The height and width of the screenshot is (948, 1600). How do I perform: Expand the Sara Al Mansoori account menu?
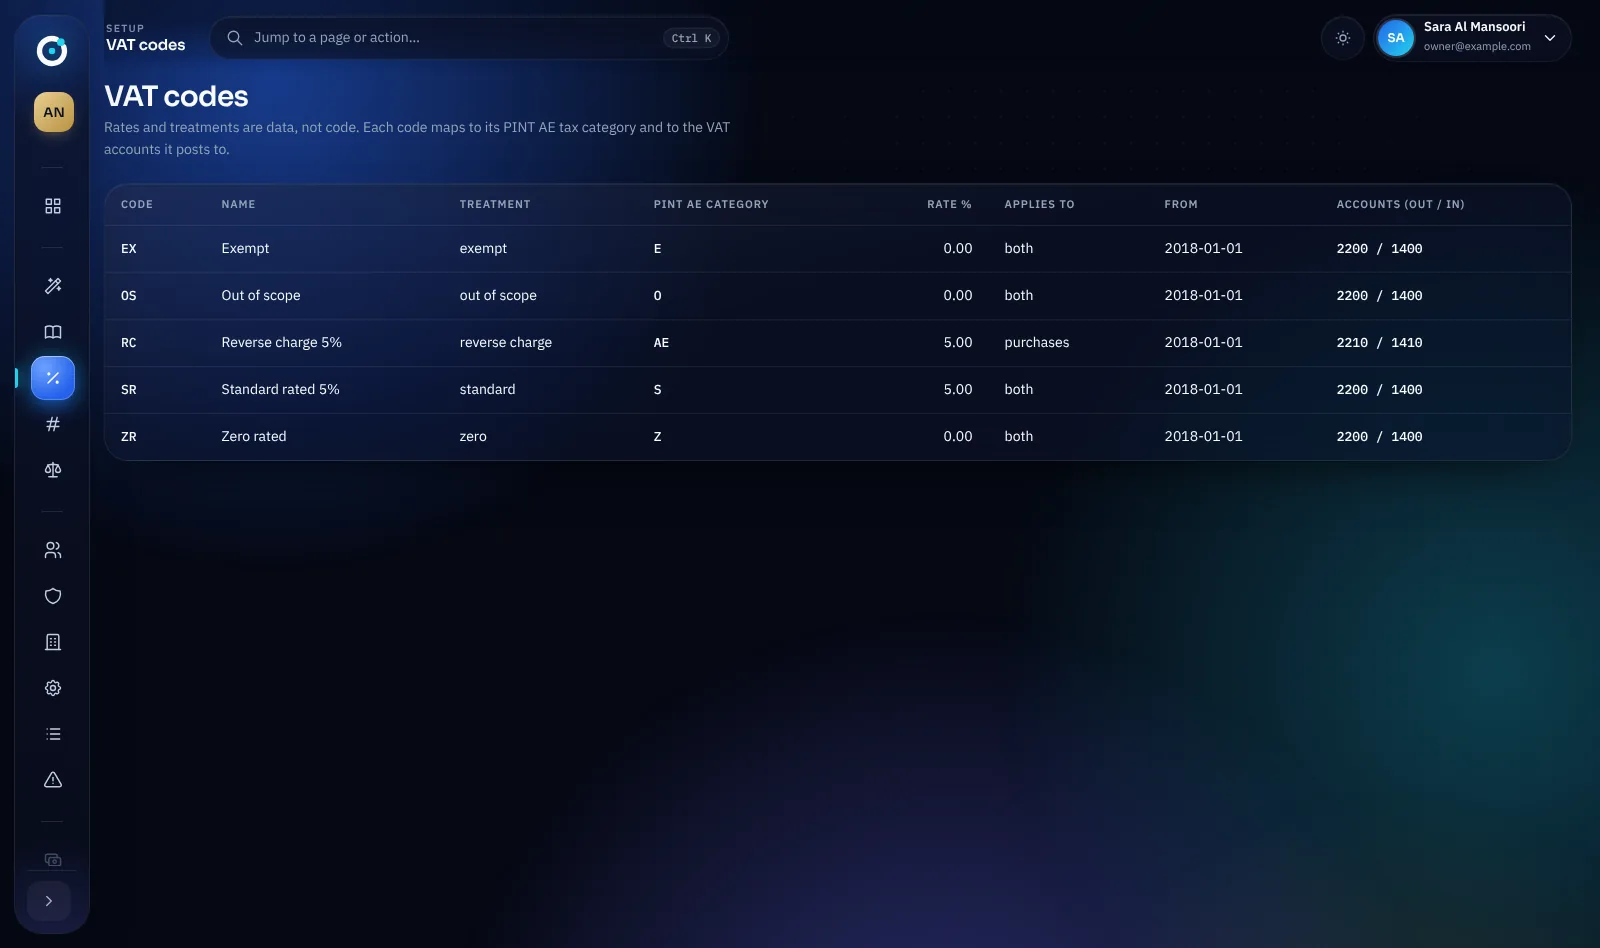[x=1472, y=38]
